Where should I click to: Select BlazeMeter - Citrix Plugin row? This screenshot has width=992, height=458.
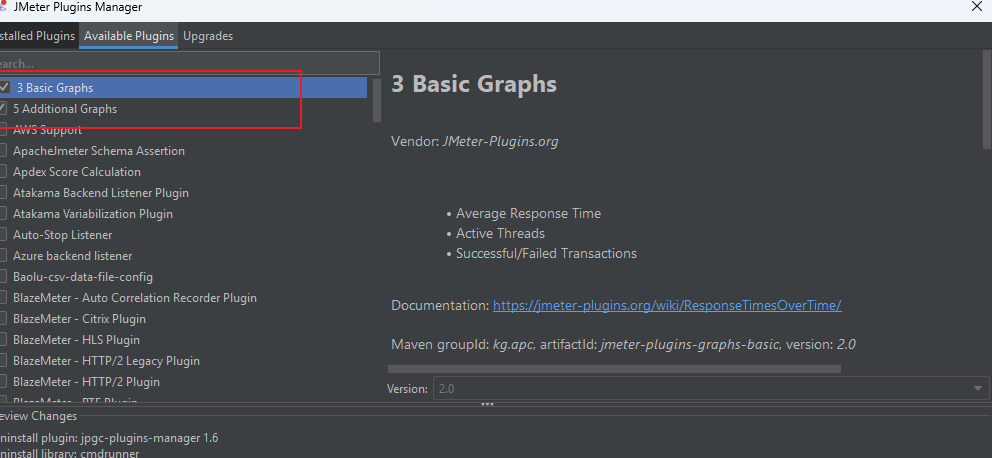click(x=183, y=319)
